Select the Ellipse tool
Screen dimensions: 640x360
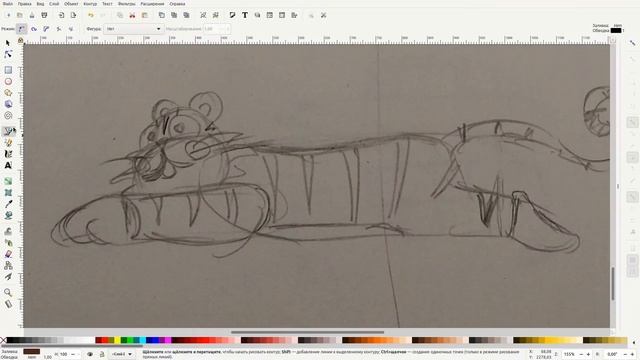tap(8, 82)
